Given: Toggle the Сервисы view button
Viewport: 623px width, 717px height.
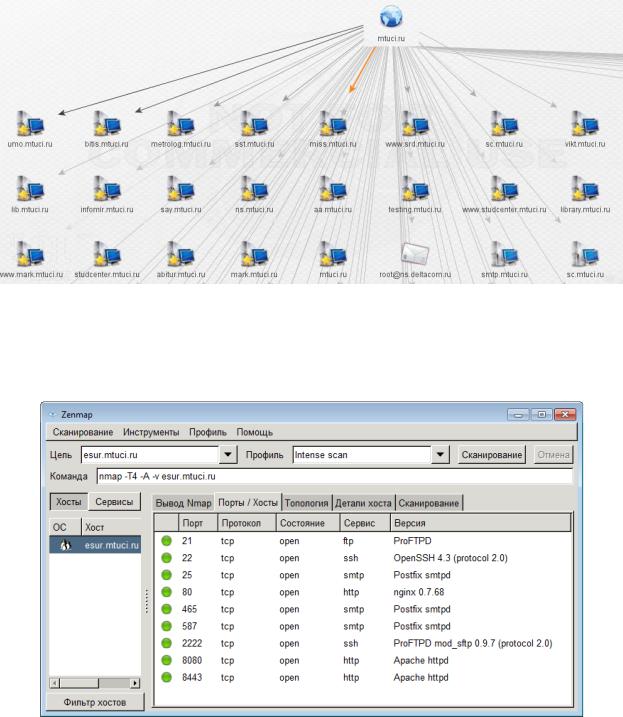Looking at the screenshot, I should [x=114, y=502].
